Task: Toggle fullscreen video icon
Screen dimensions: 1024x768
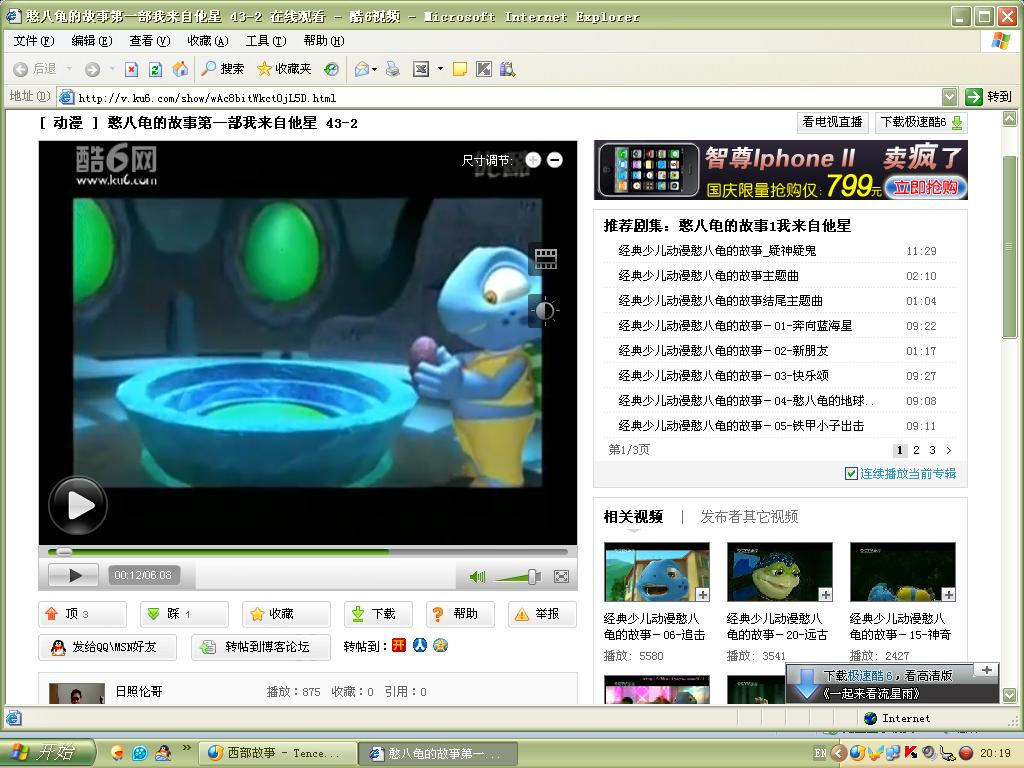Action: [x=561, y=576]
